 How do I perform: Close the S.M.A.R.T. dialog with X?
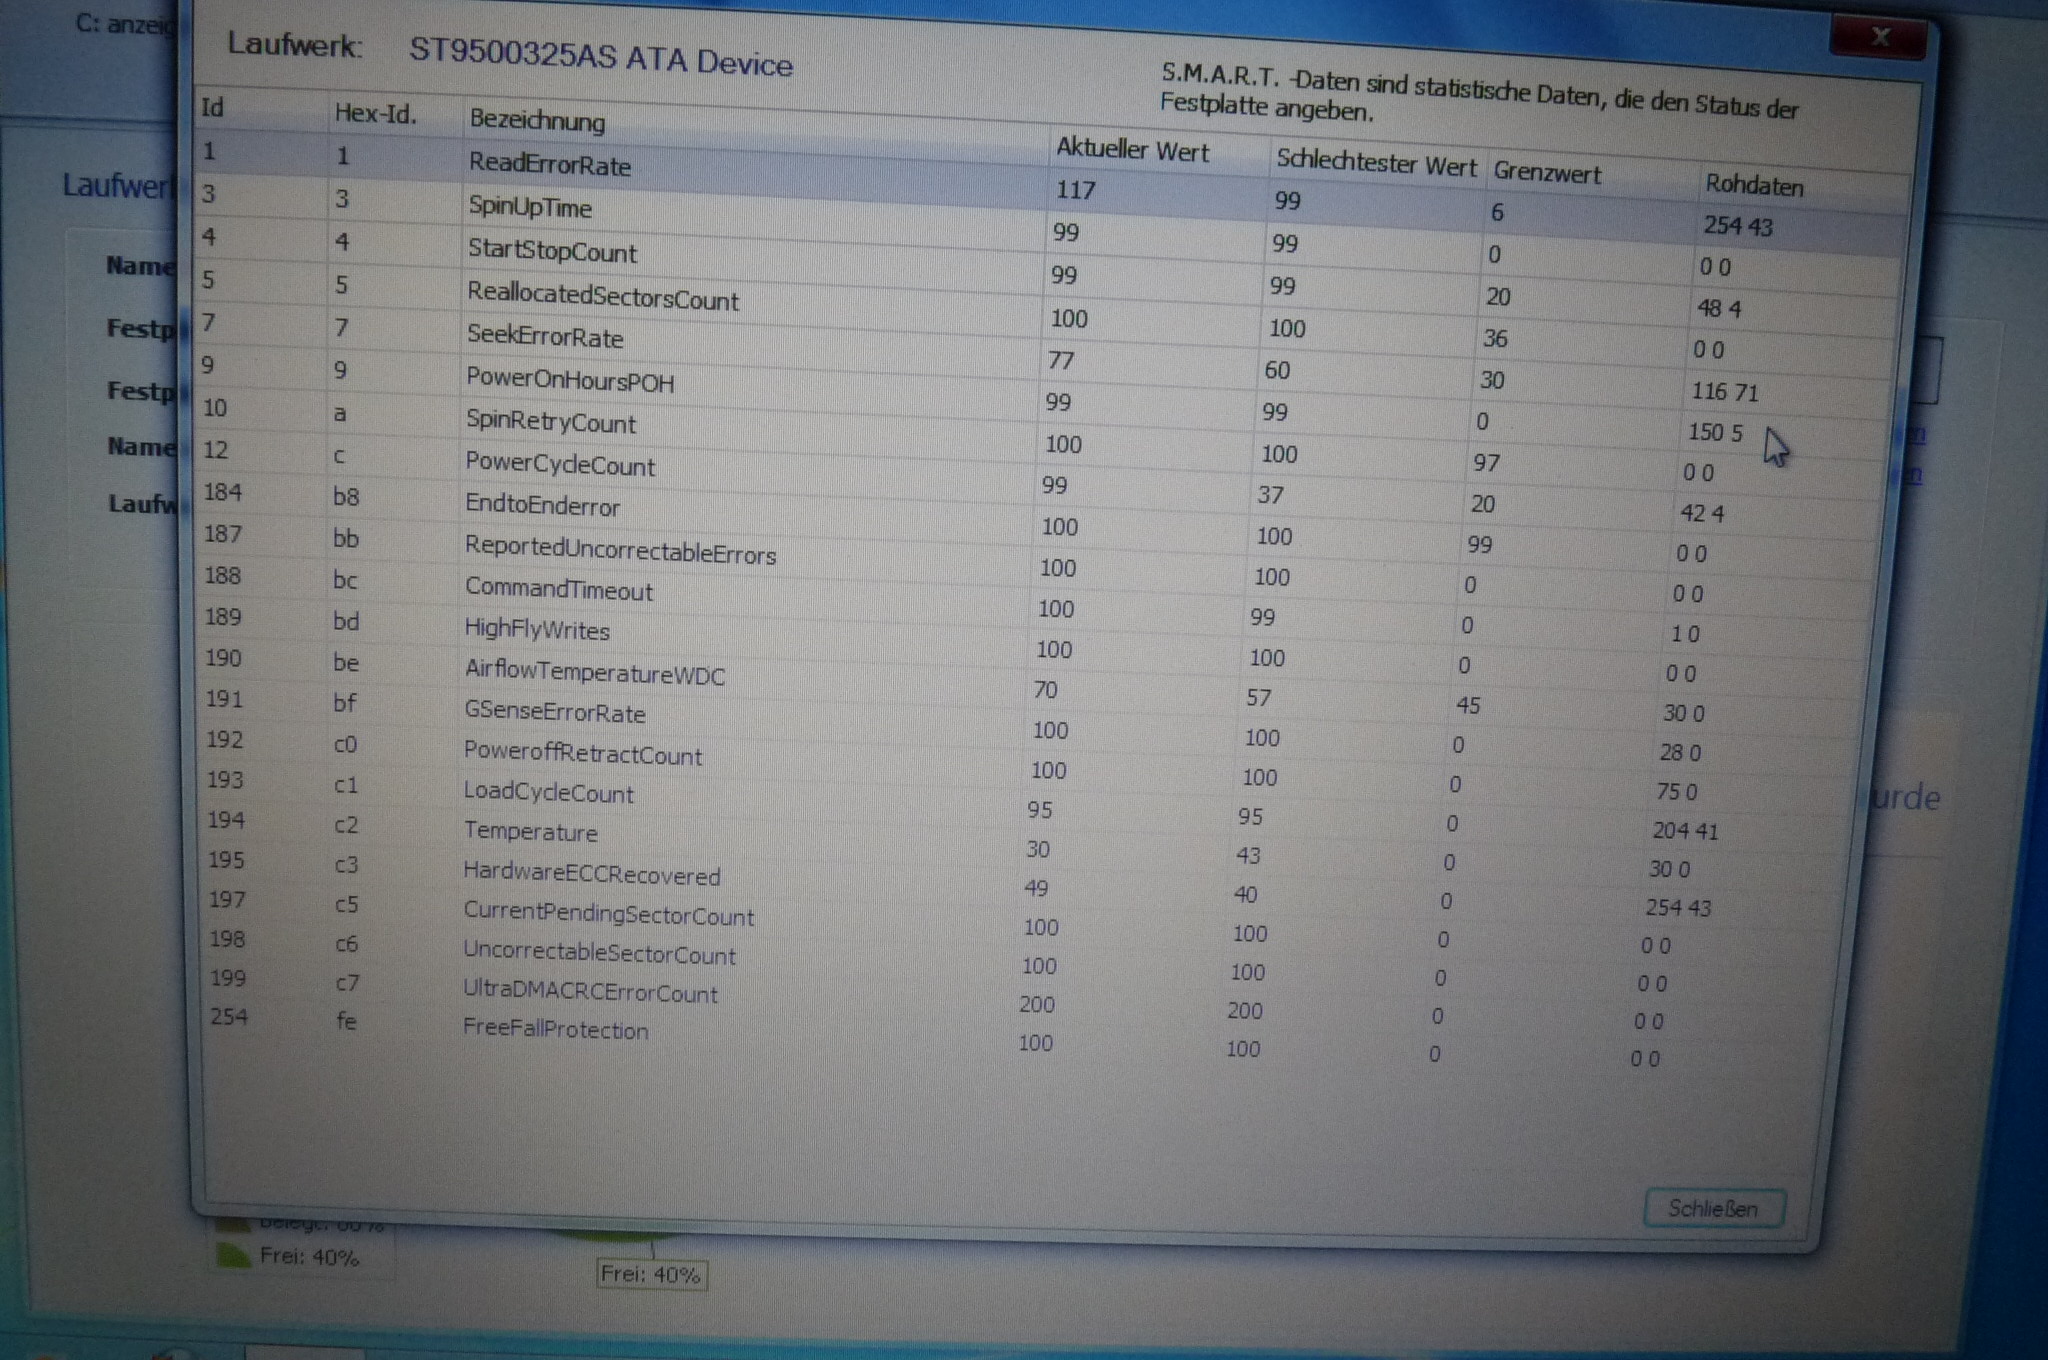coord(1880,37)
